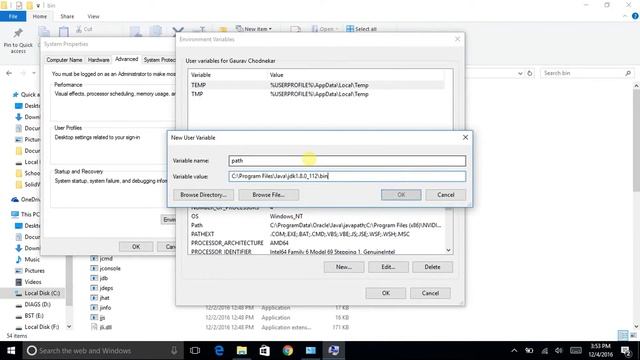The image size is (640, 360).
Task: Click Delete button under system variables
Action: tap(432, 267)
